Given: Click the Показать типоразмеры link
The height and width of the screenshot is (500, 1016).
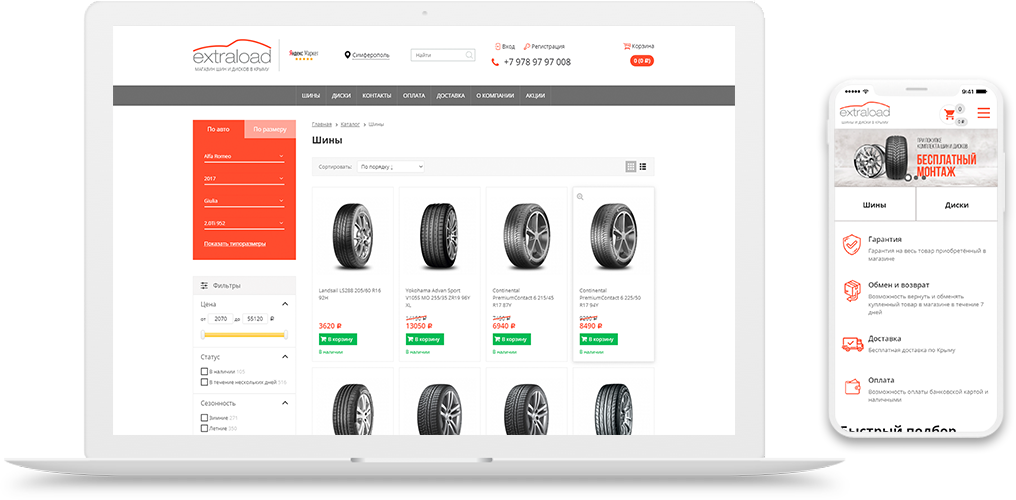Looking at the screenshot, I should pyautogui.click(x=235, y=244).
